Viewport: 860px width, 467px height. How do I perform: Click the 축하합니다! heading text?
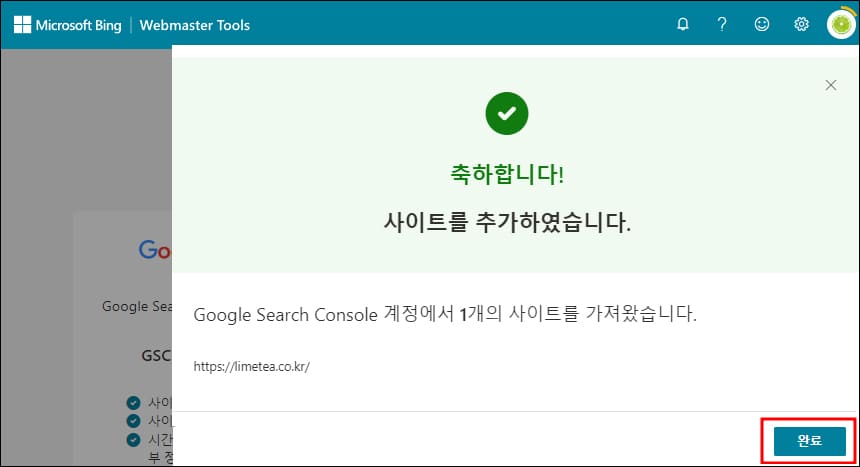507,175
